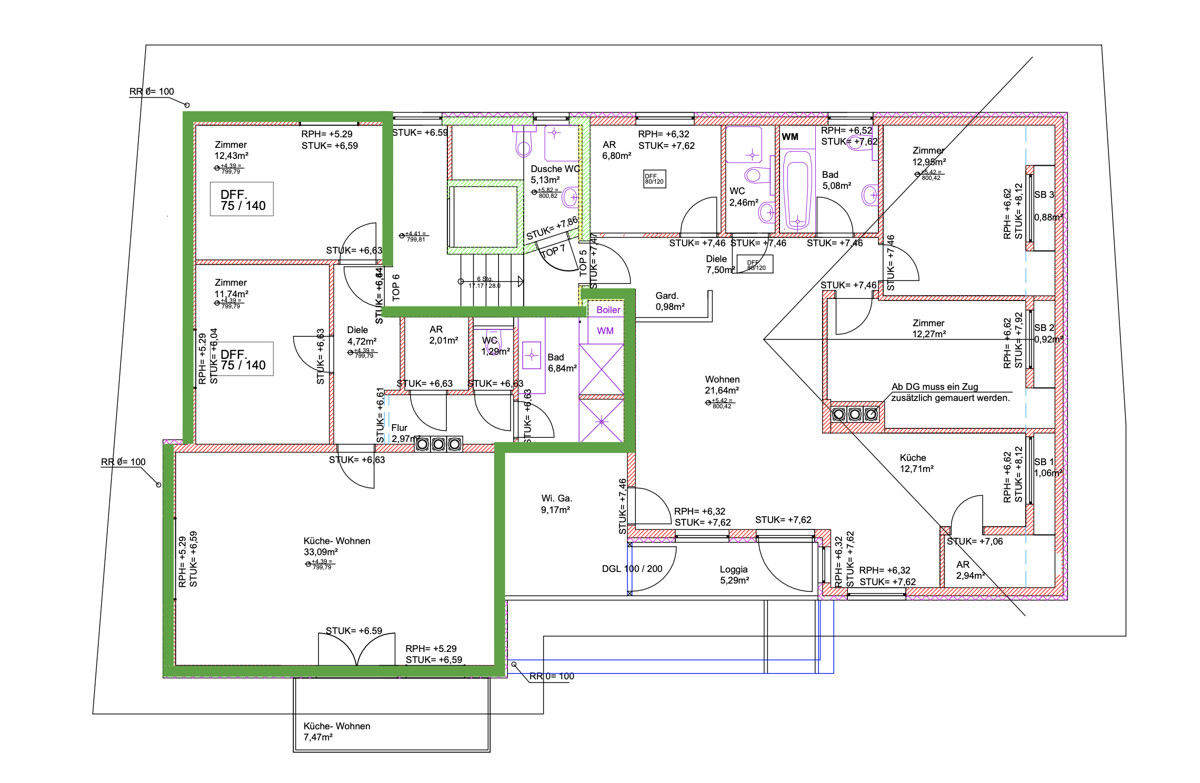The width and height of the screenshot is (1200, 783).
Task: Click the 'SB 1 1,06m²' label
Action: [x=1046, y=467]
